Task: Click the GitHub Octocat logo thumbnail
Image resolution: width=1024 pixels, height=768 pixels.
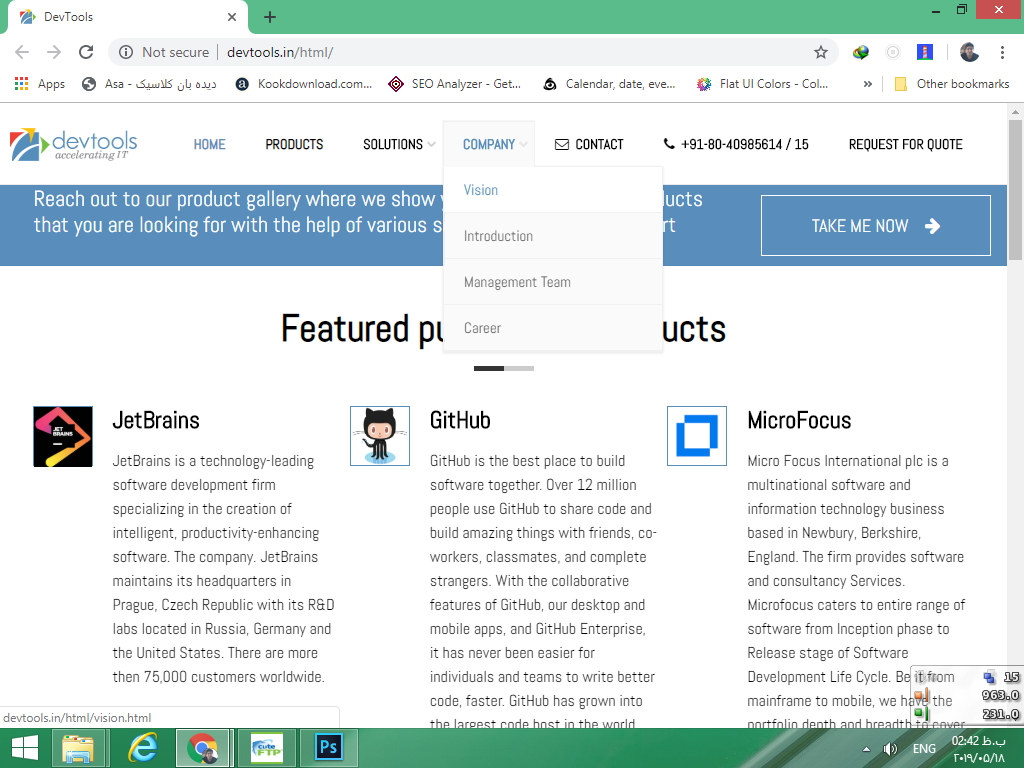Action: coord(380,436)
